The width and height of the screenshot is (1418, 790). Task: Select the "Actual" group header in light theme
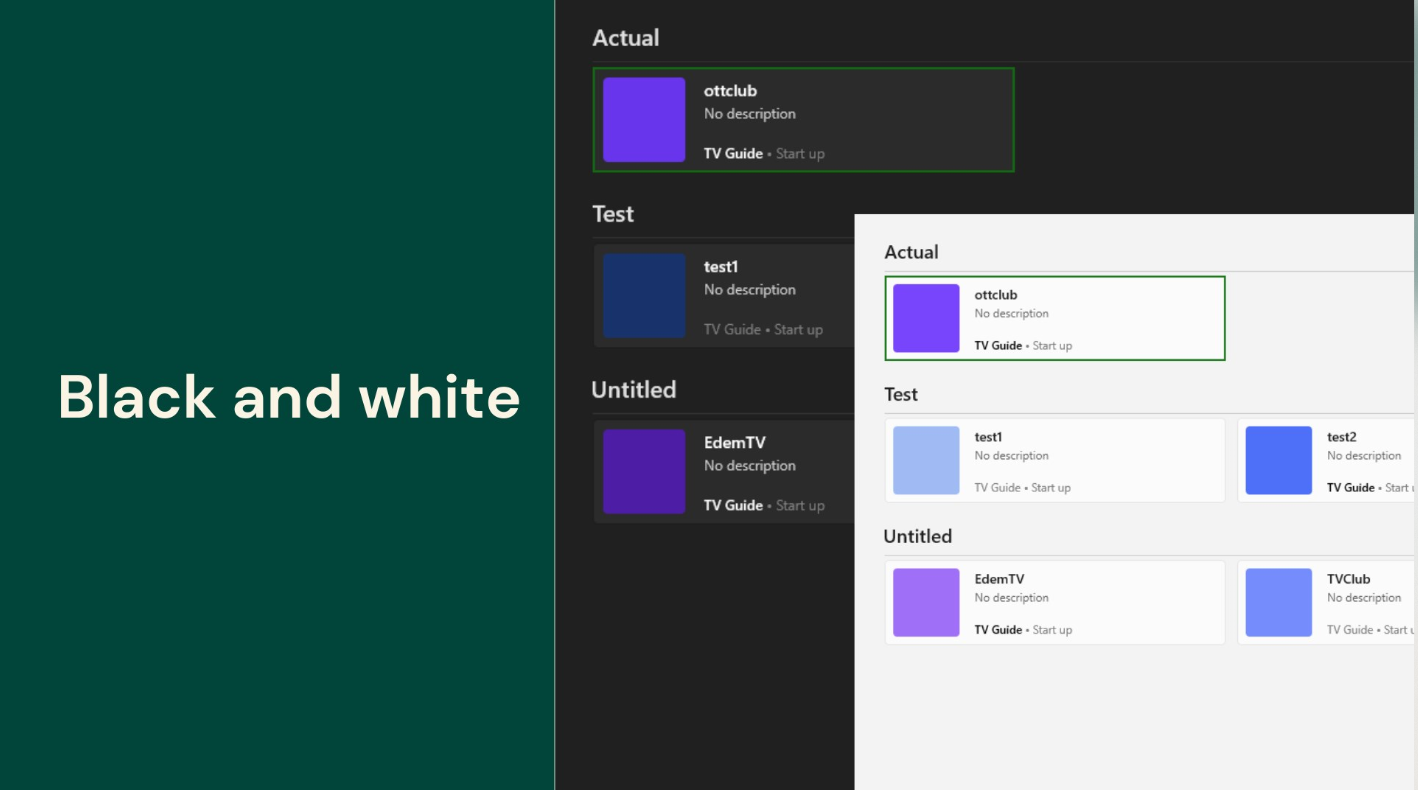911,252
